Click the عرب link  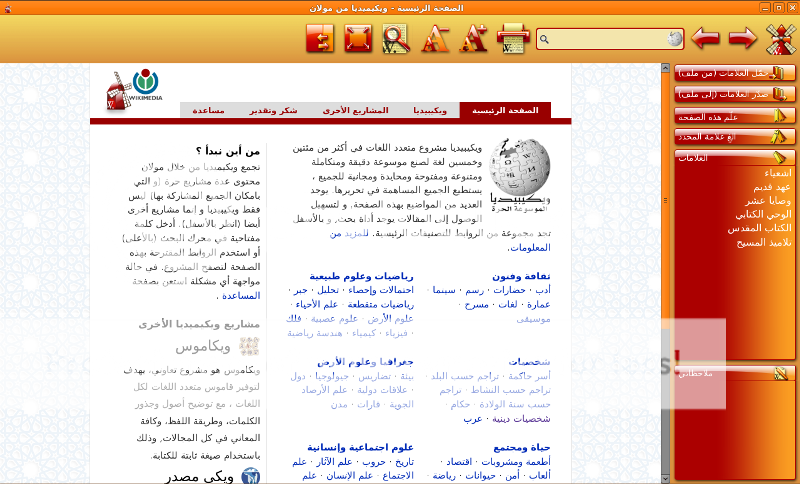[473, 419]
